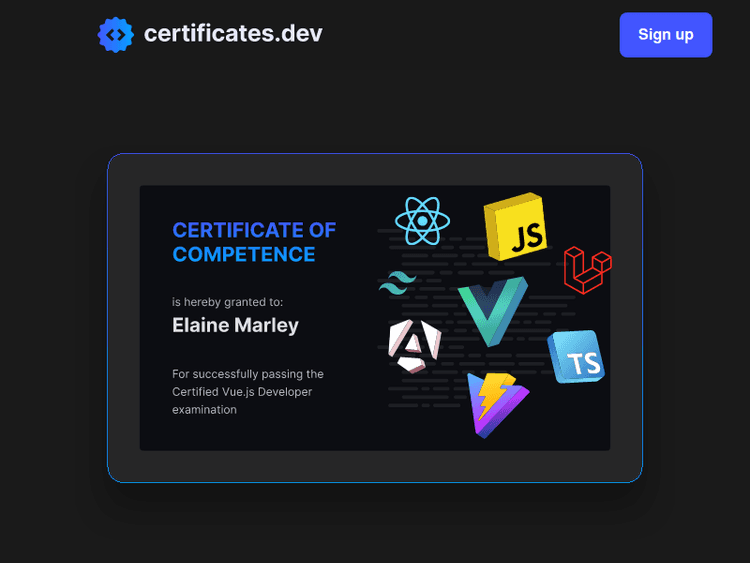Viewport: 750px width, 563px height.
Task: Click the 'Certified Vue.js Developer' text line
Action: pos(242,392)
